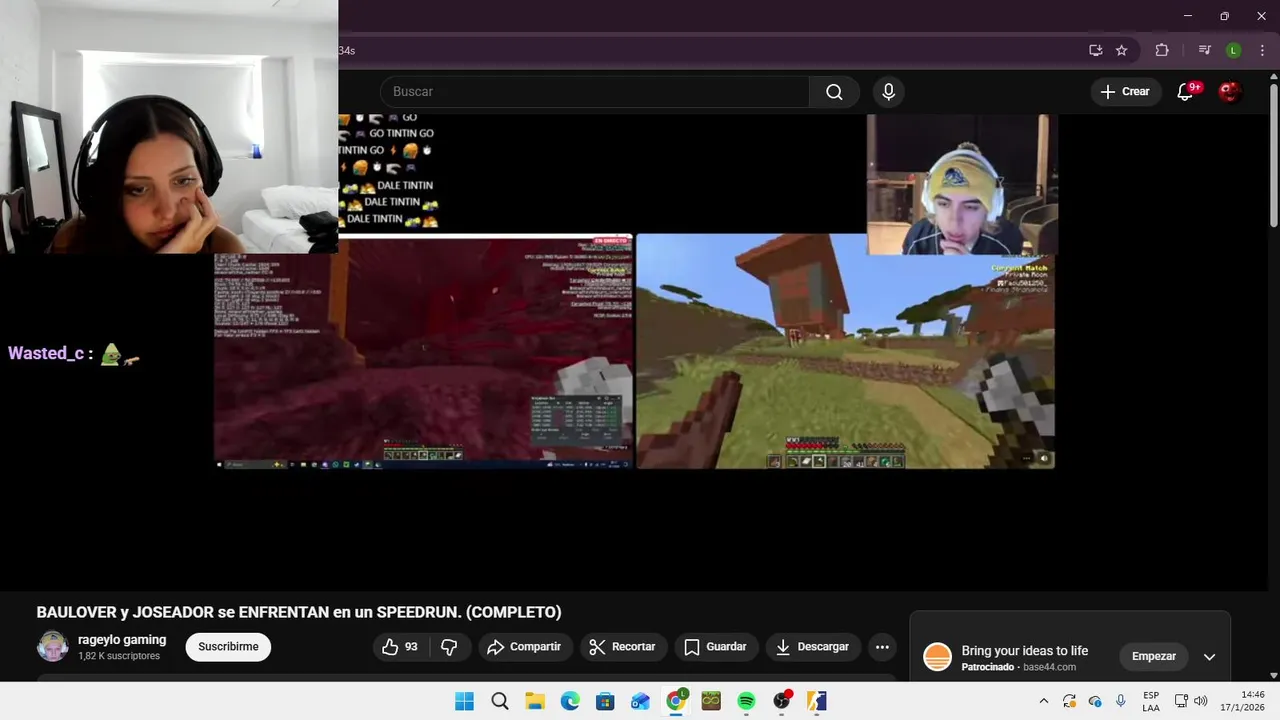
Task: Click the 1,82 K suscriptores text
Action: coord(119,656)
